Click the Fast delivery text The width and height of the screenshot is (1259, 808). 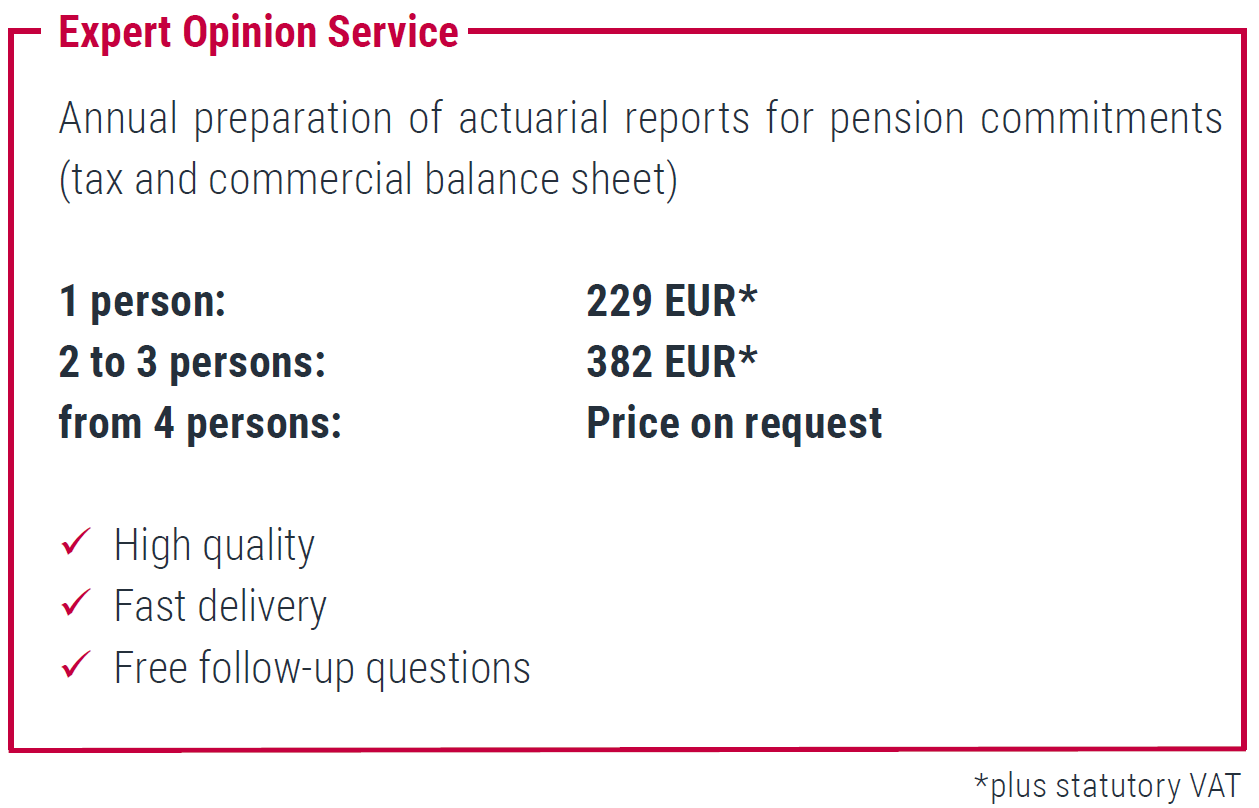tap(220, 606)
